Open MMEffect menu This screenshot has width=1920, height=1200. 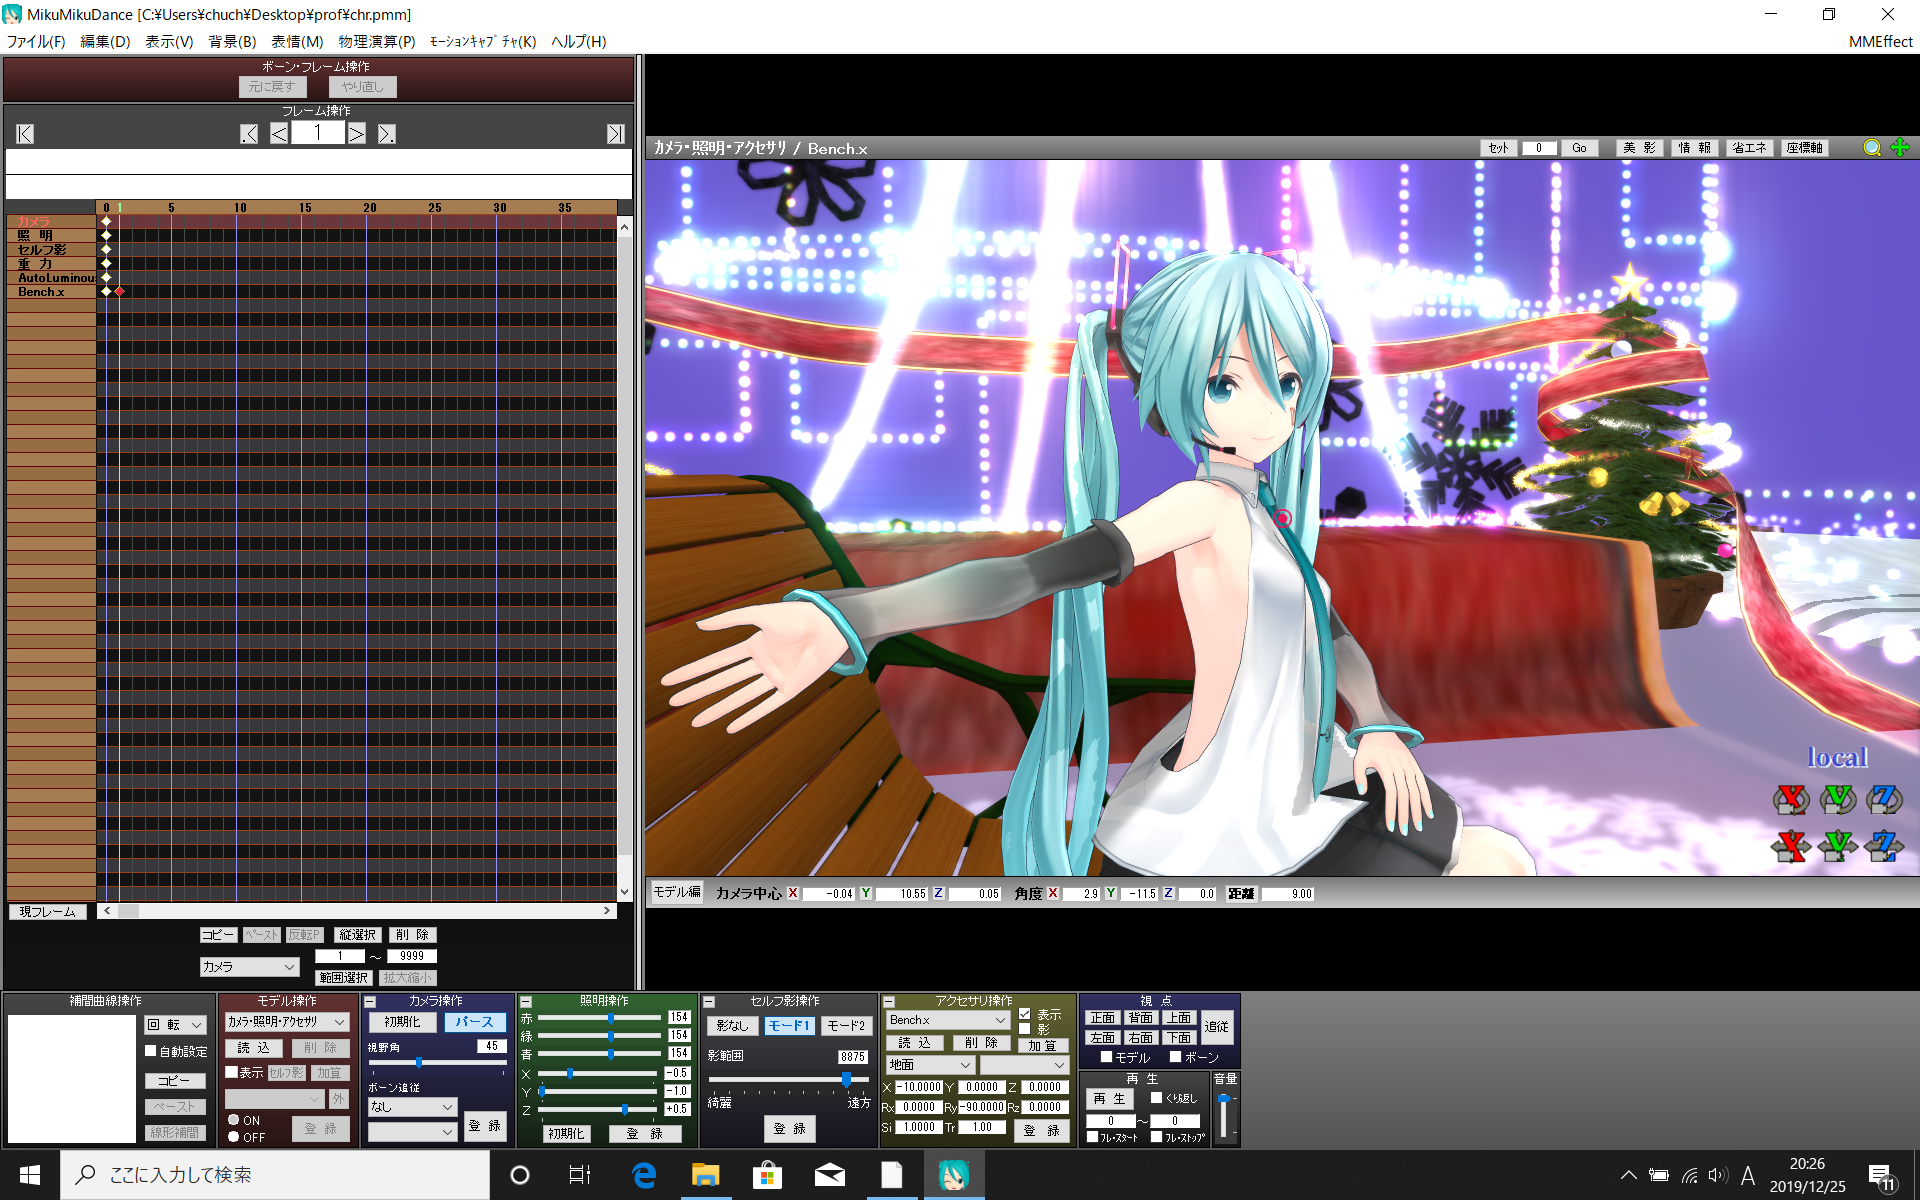1880,41
